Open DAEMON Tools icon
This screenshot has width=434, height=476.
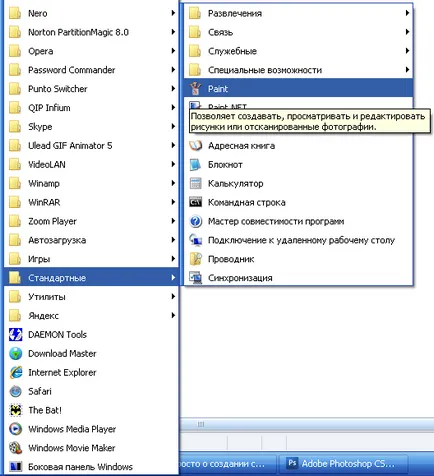(x=15, y=335)
